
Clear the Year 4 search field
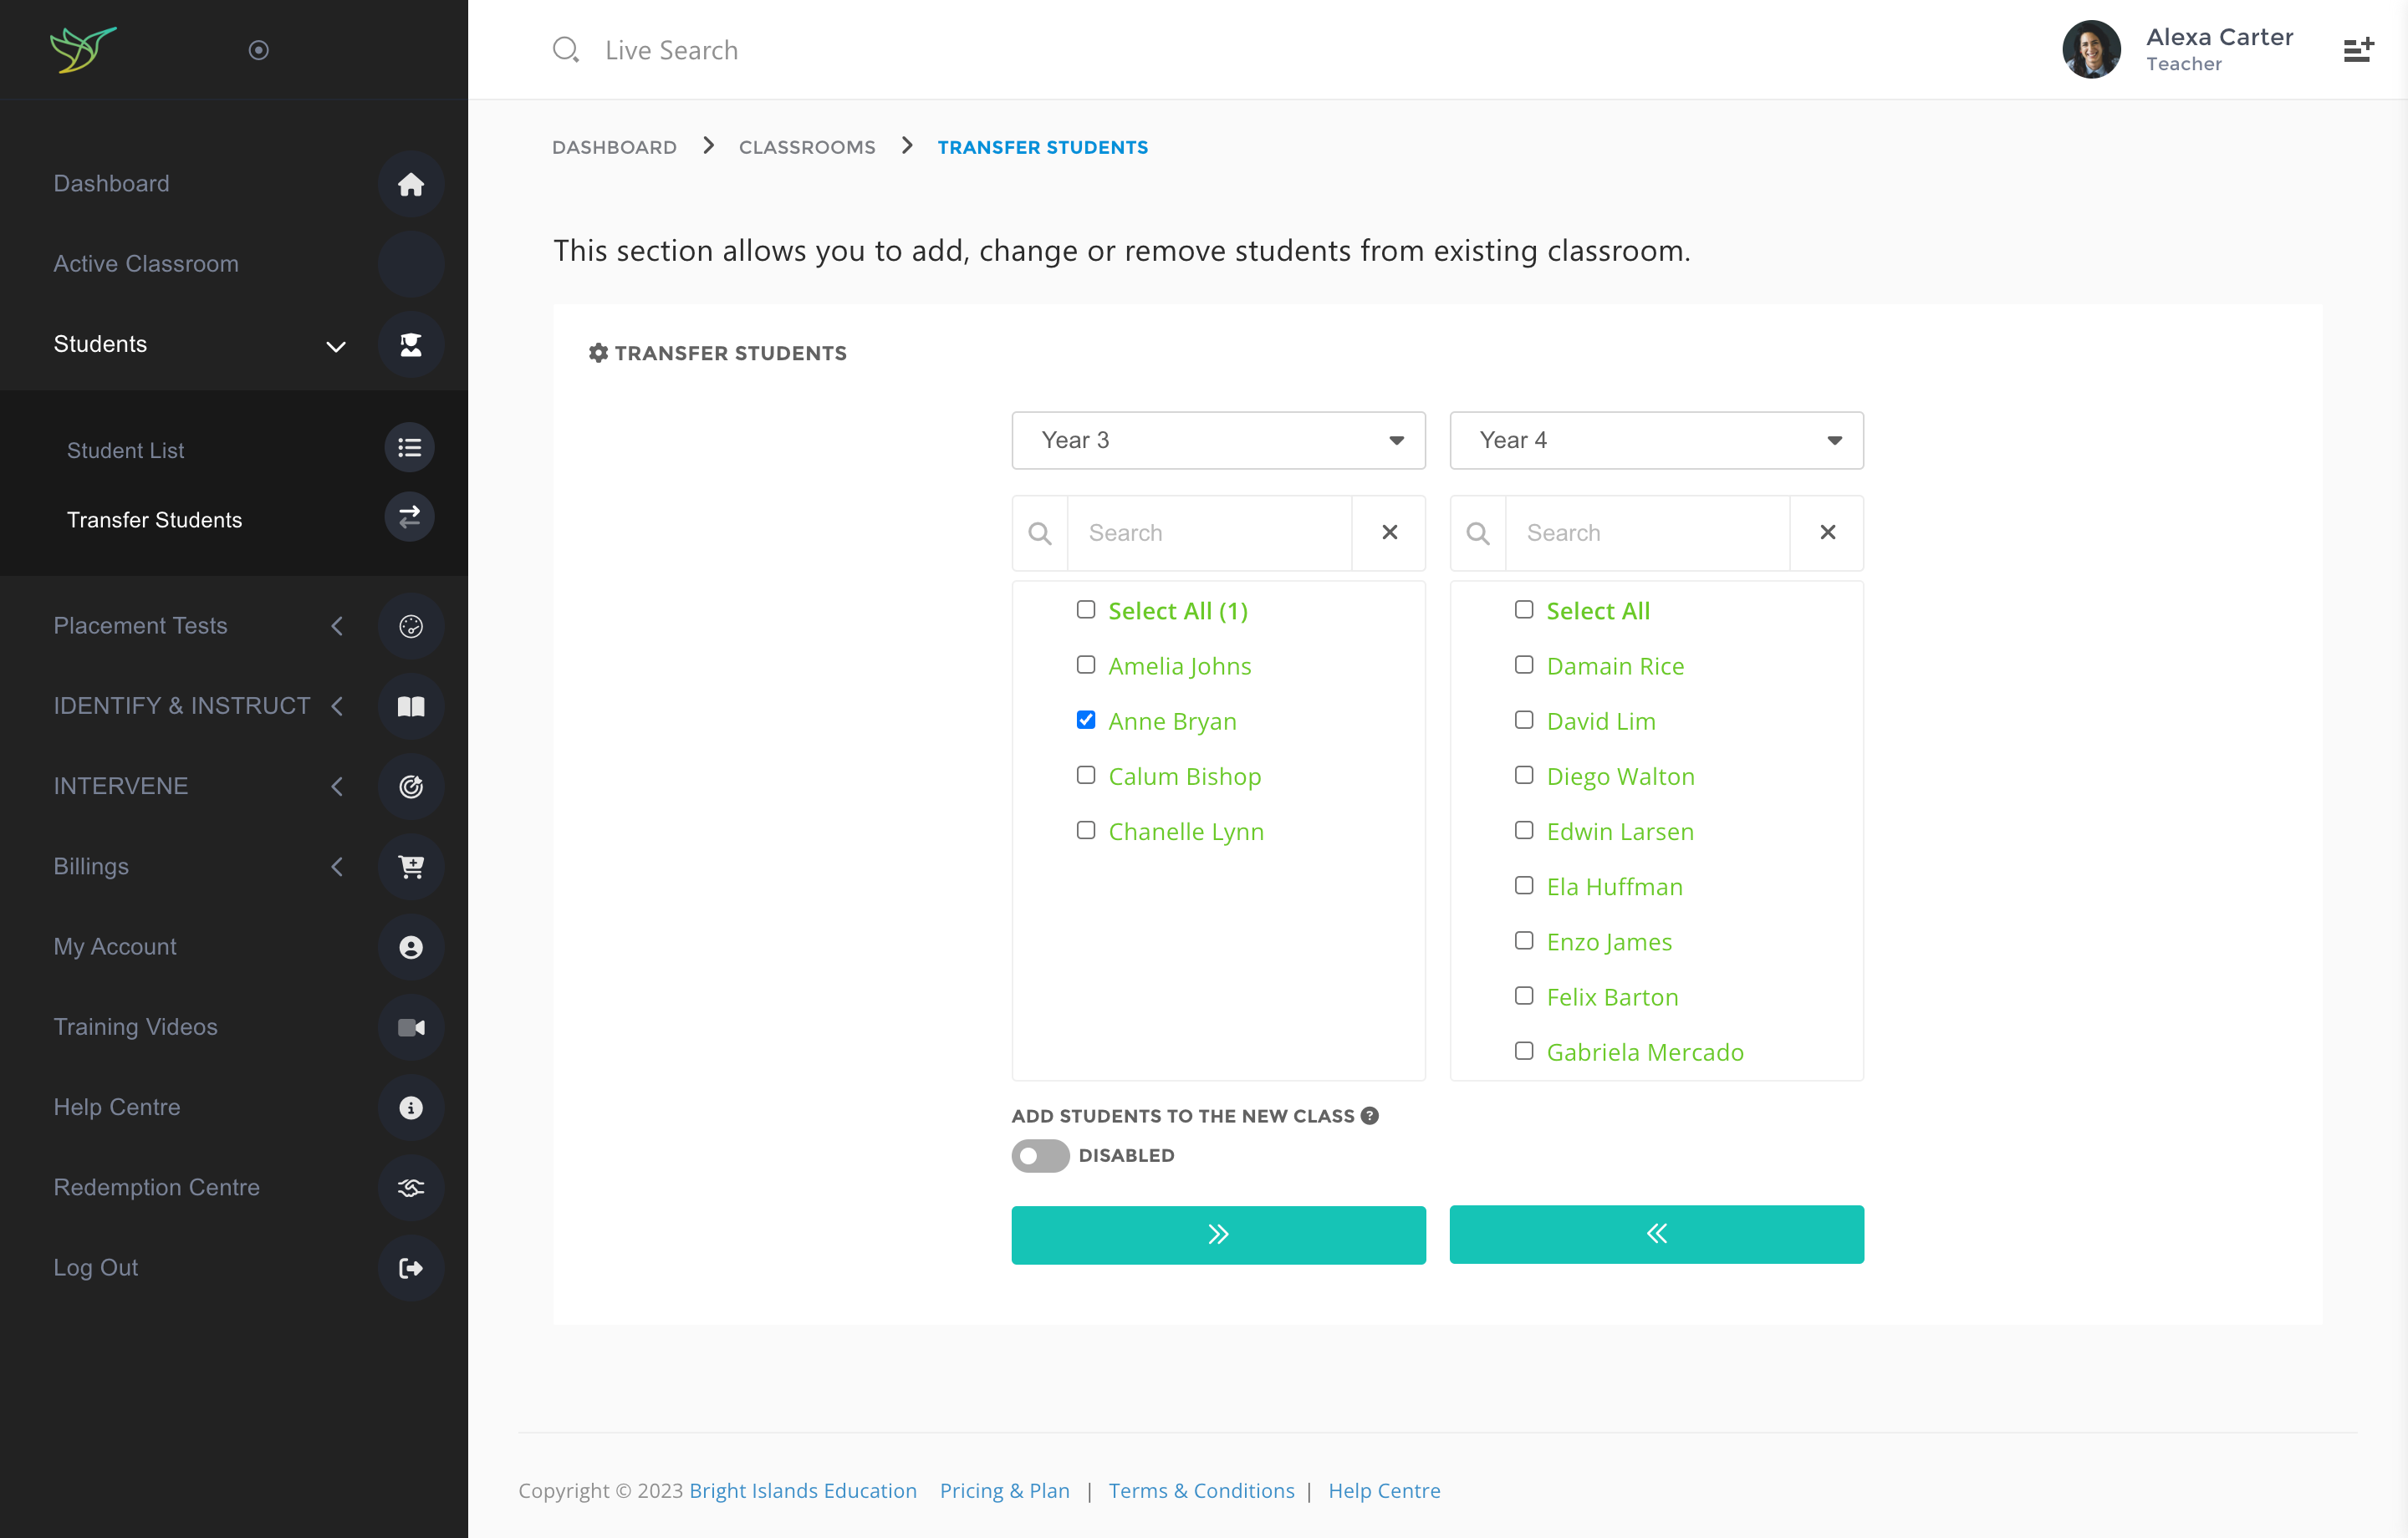(x=1827, y=533)
